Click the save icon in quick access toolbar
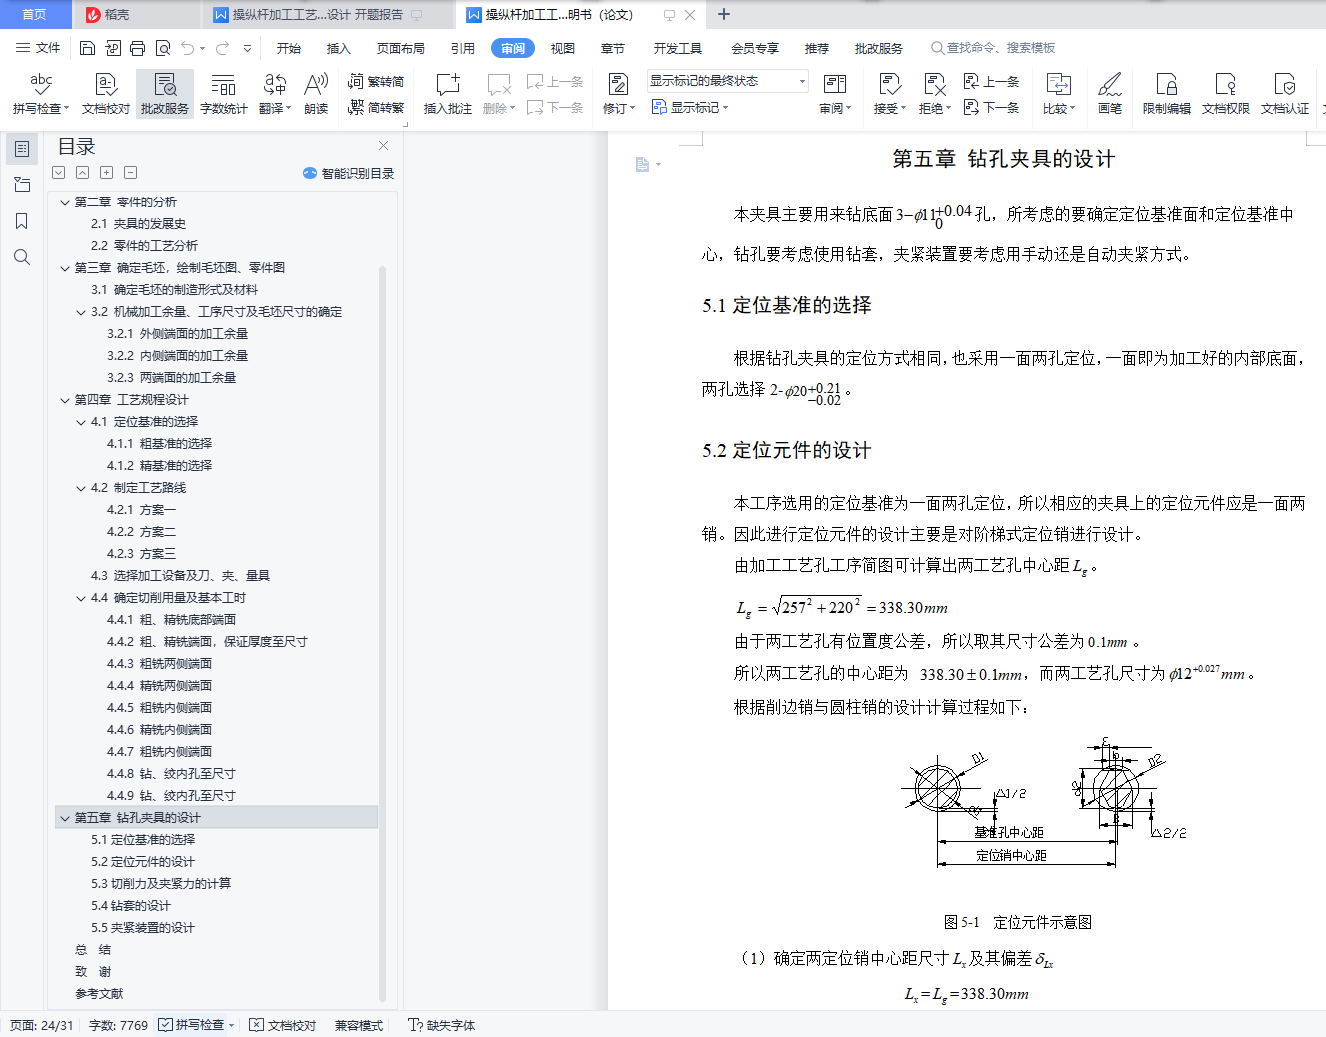The width and height of the screenshot is (1326, 1037). click(x=87, y=48)
